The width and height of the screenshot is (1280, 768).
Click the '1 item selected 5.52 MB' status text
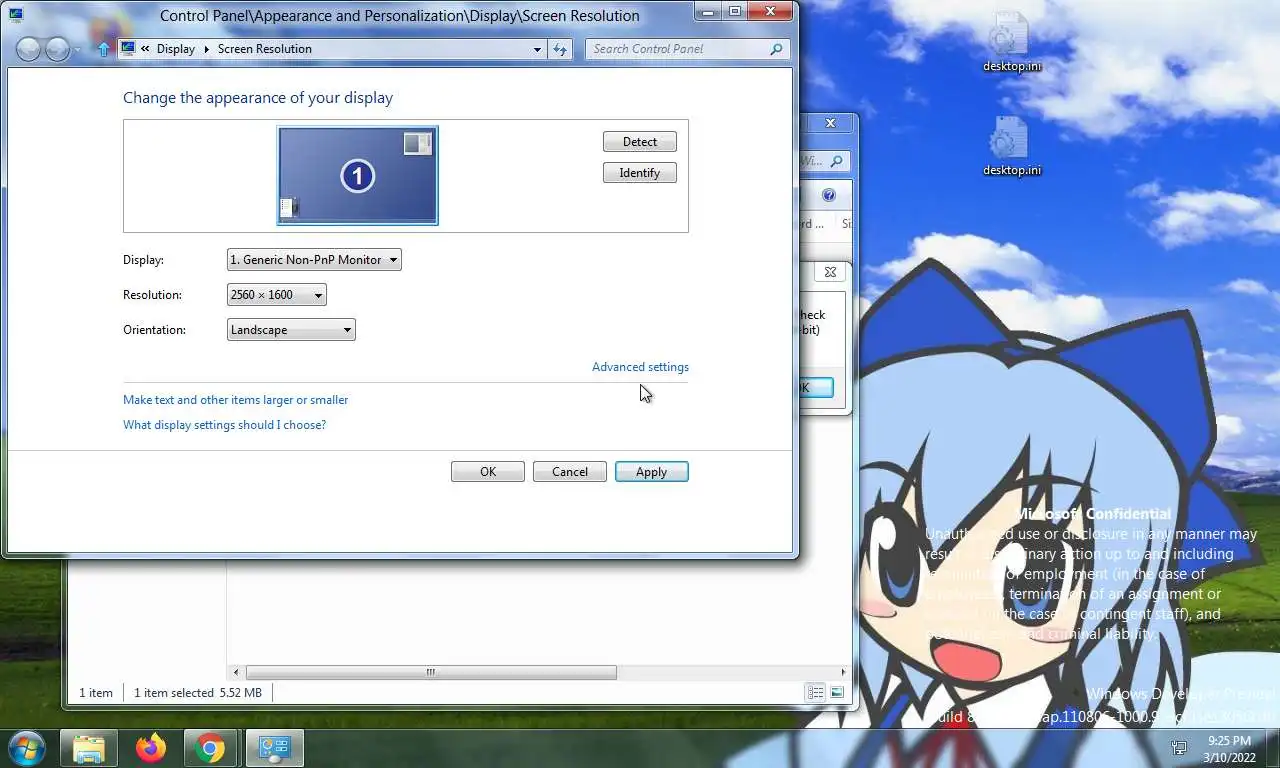(x=198, y=692)
